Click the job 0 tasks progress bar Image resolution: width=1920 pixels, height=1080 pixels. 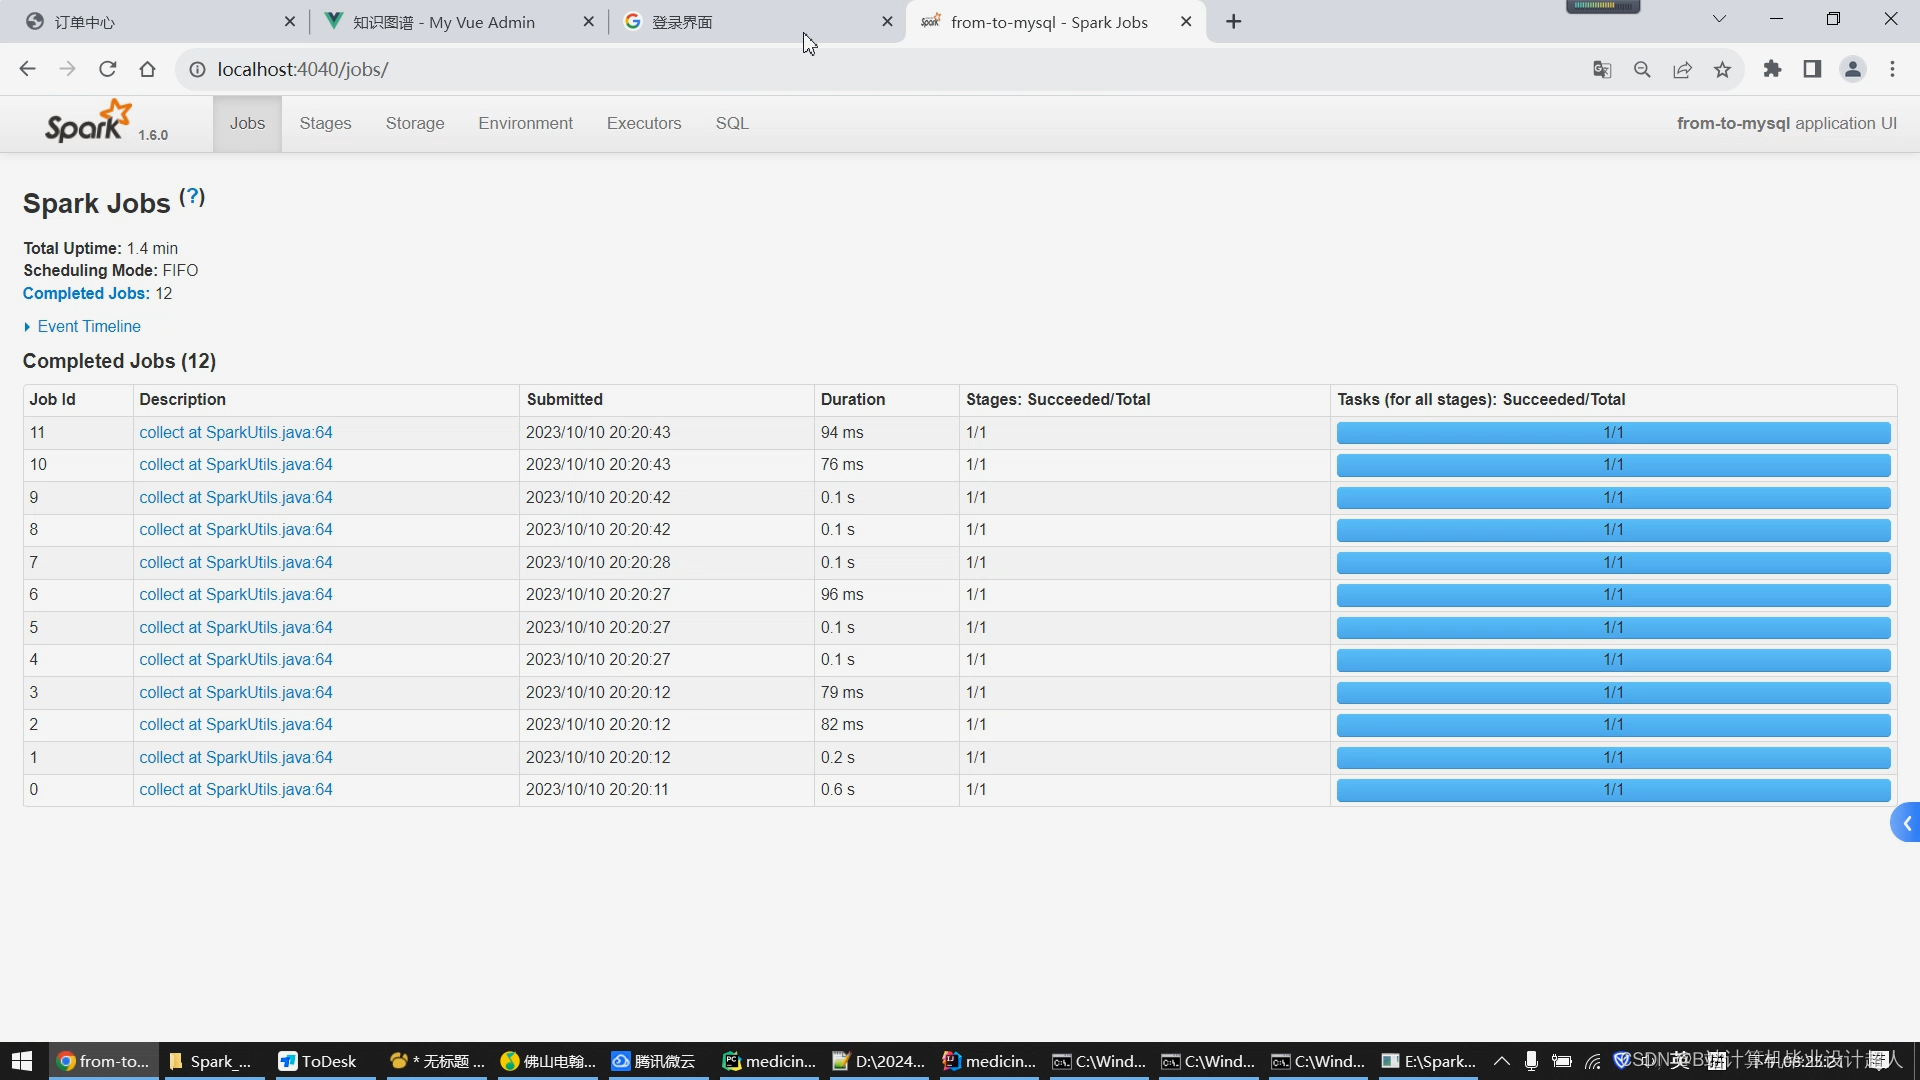tap(1613, 790)
